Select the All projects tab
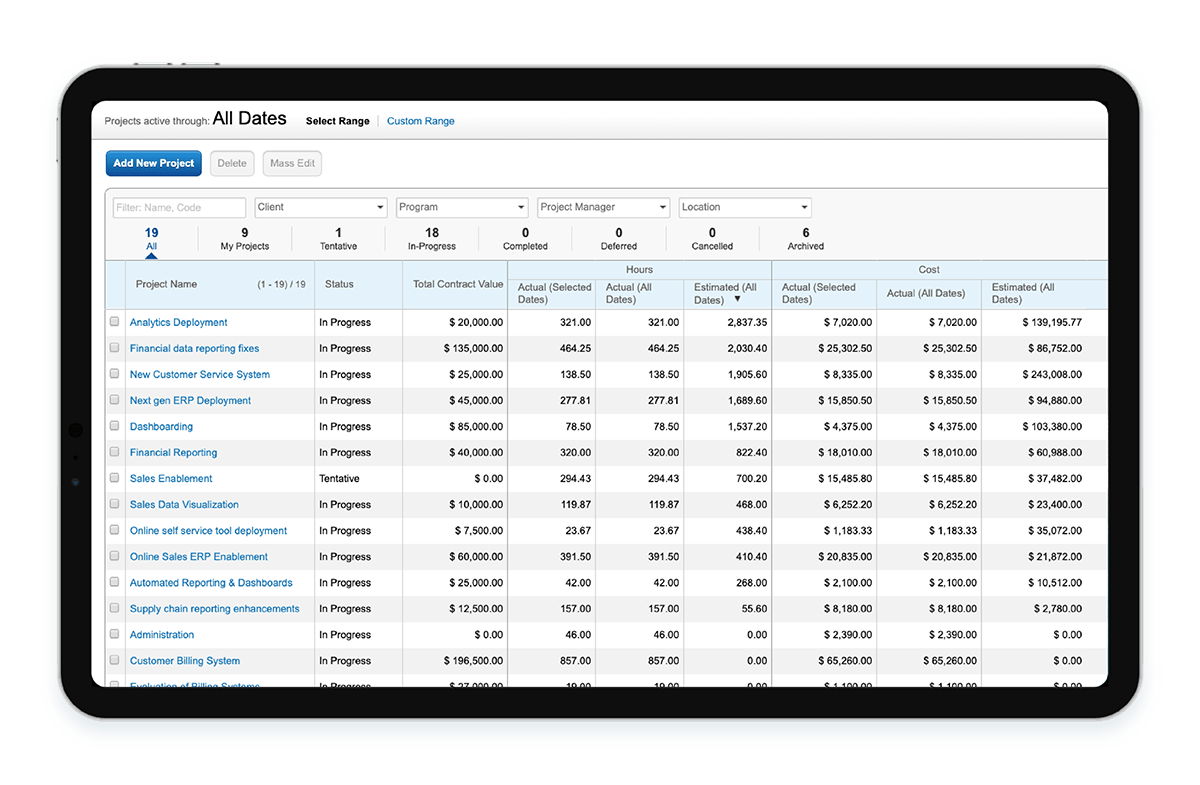This screenshot has width=1200, height=785. tap(151, 239)
